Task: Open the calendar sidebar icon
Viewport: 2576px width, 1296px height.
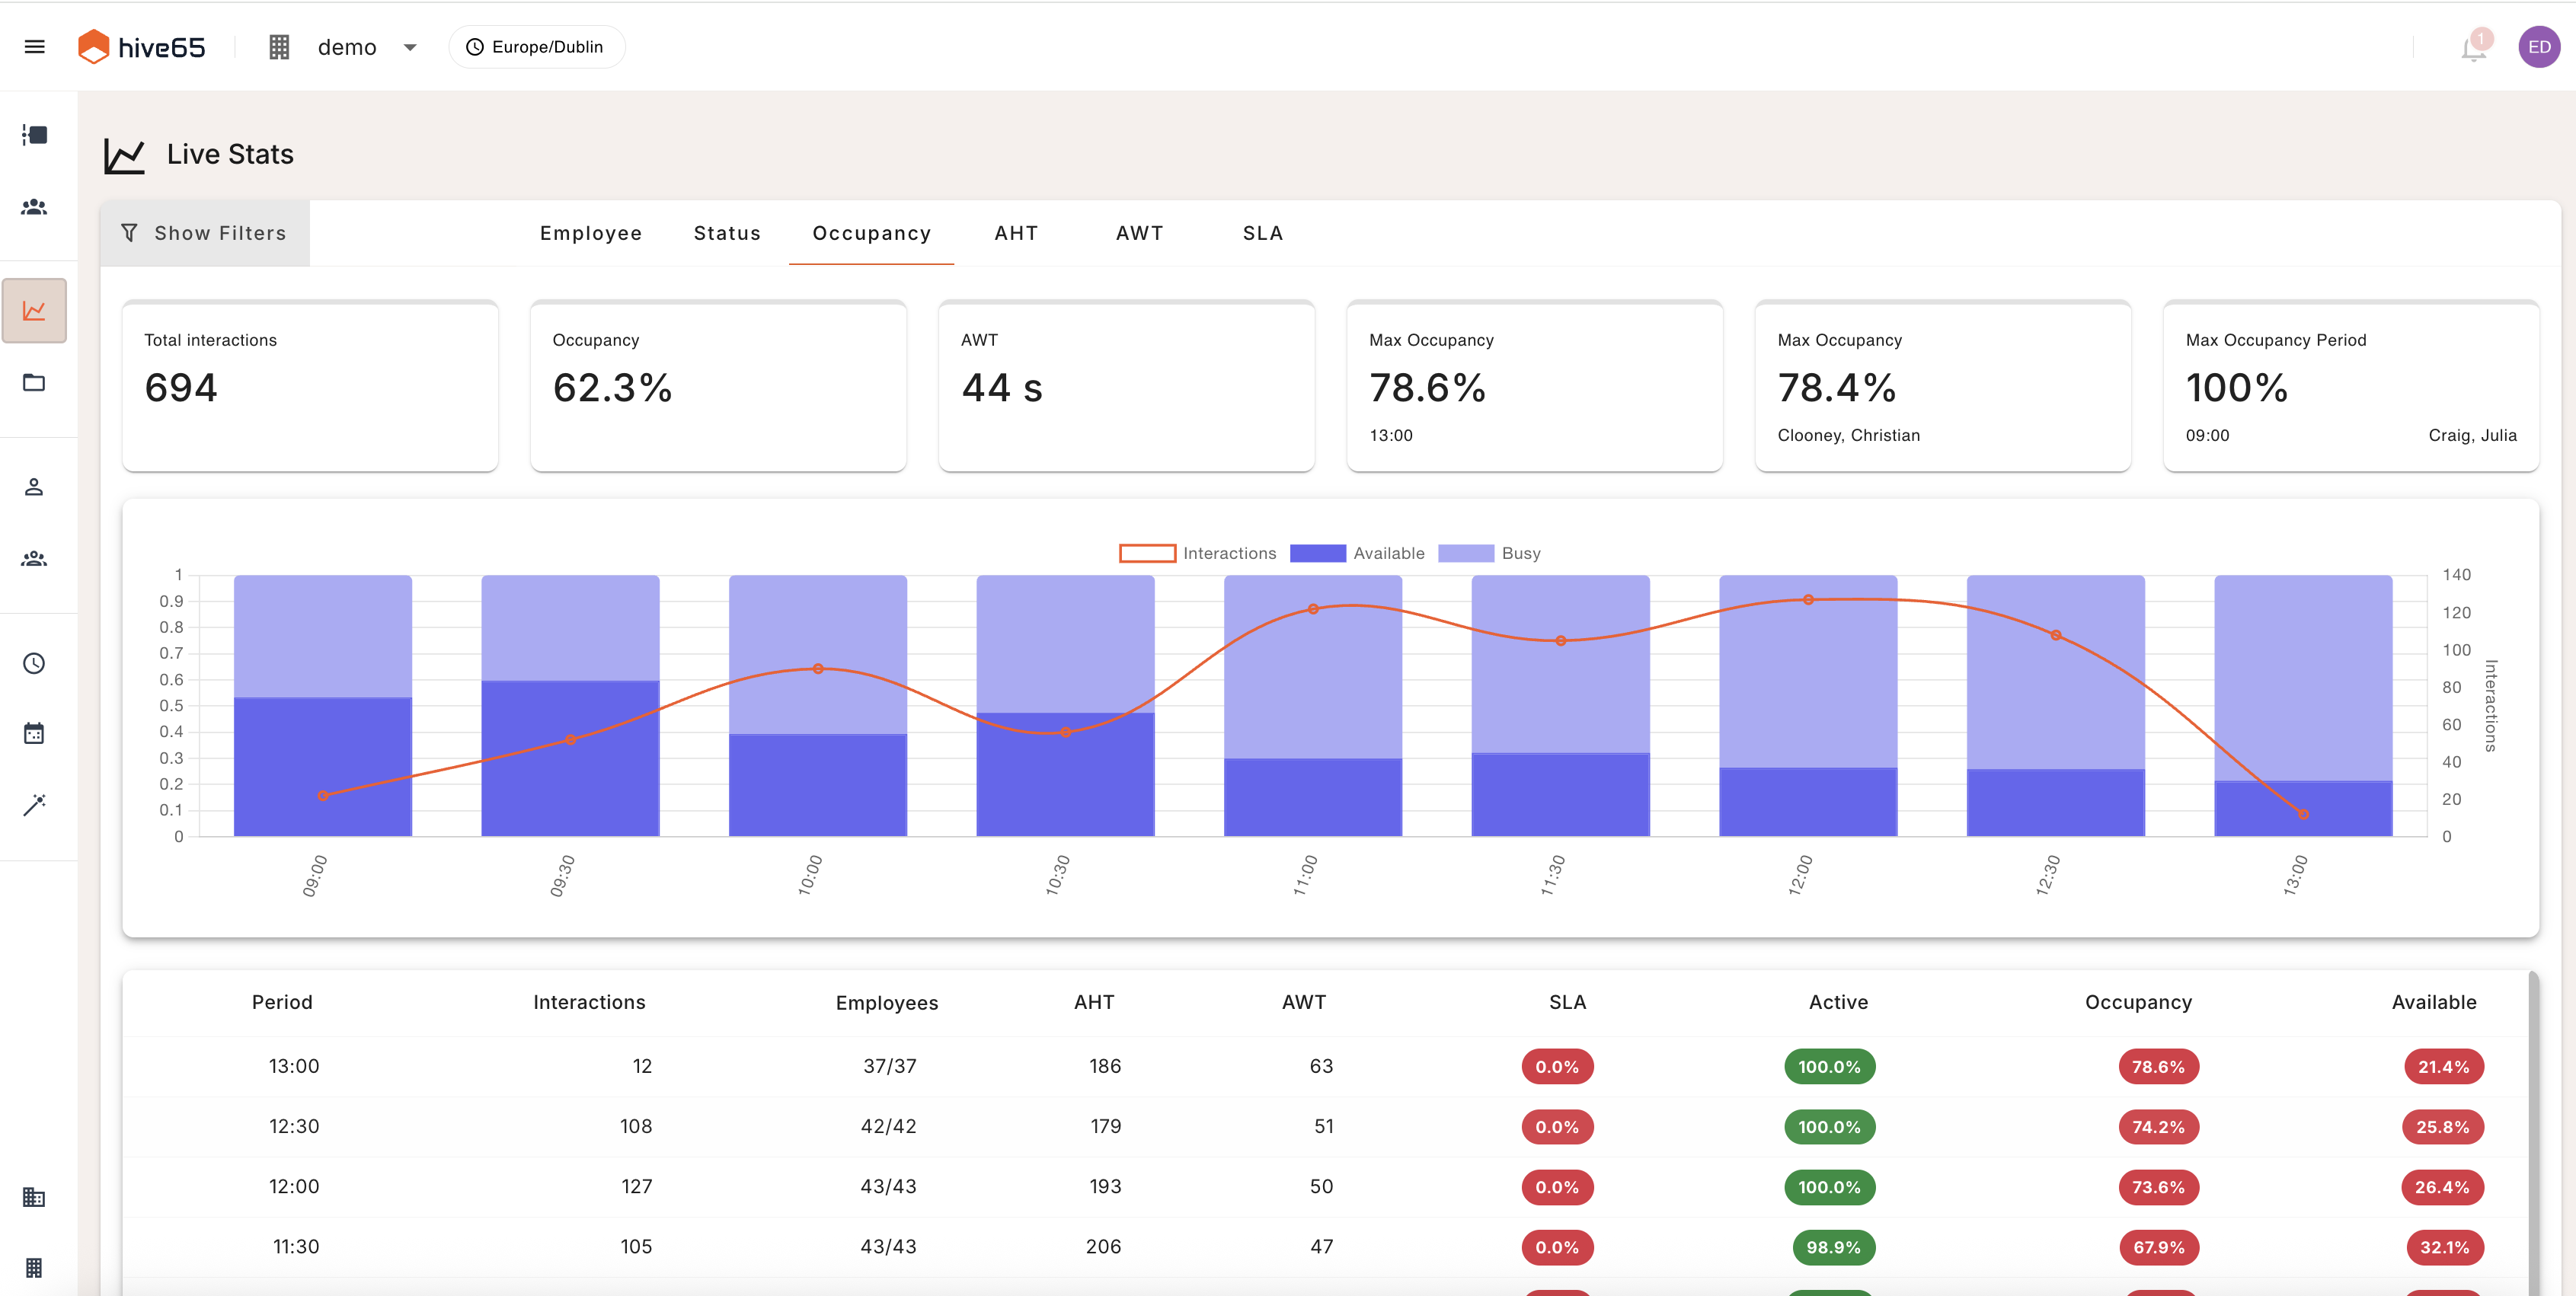Action: click(x=34, y=733)
